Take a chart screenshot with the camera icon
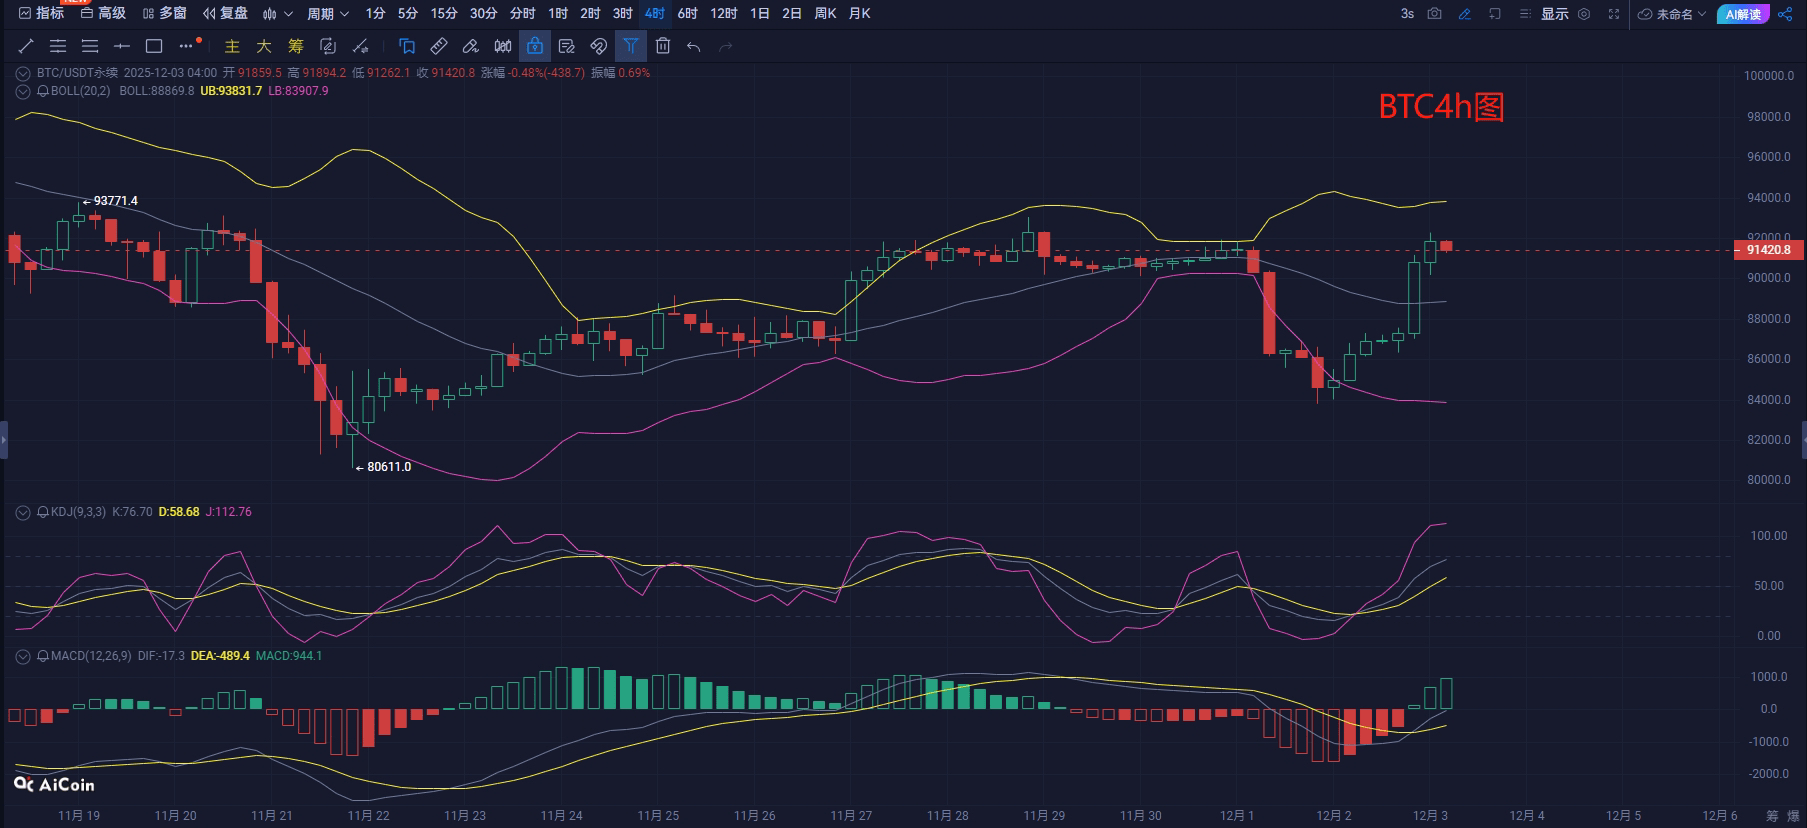 [x=1435, y=14]
